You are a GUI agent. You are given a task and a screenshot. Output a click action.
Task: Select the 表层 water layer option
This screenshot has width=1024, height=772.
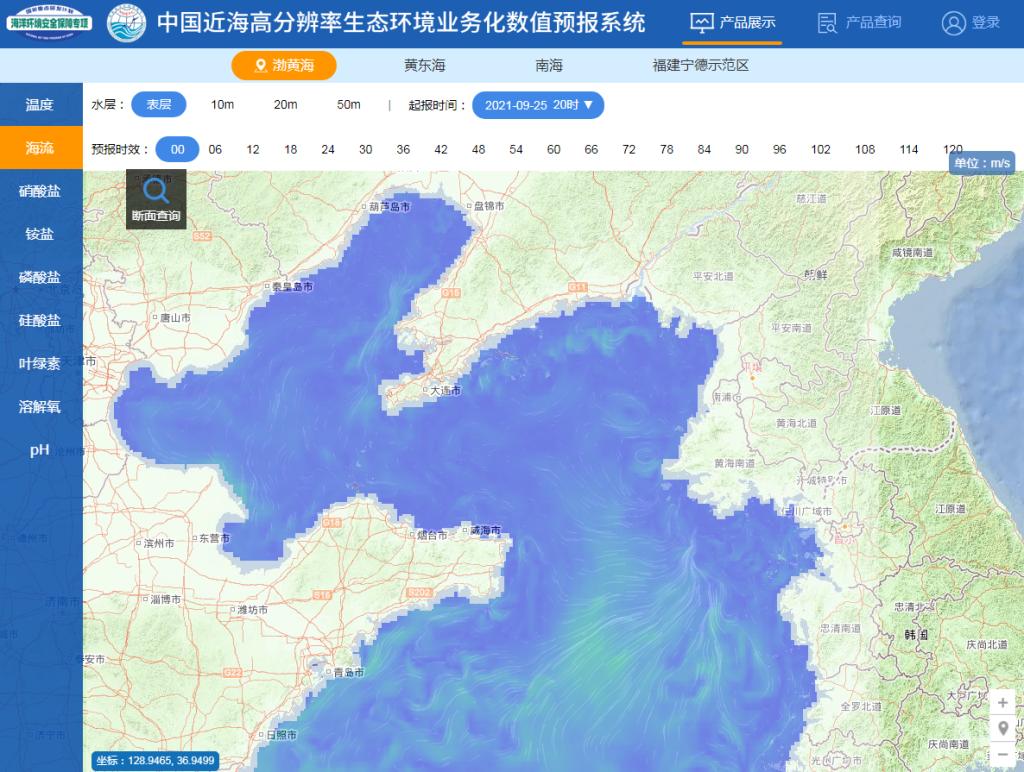159,105
